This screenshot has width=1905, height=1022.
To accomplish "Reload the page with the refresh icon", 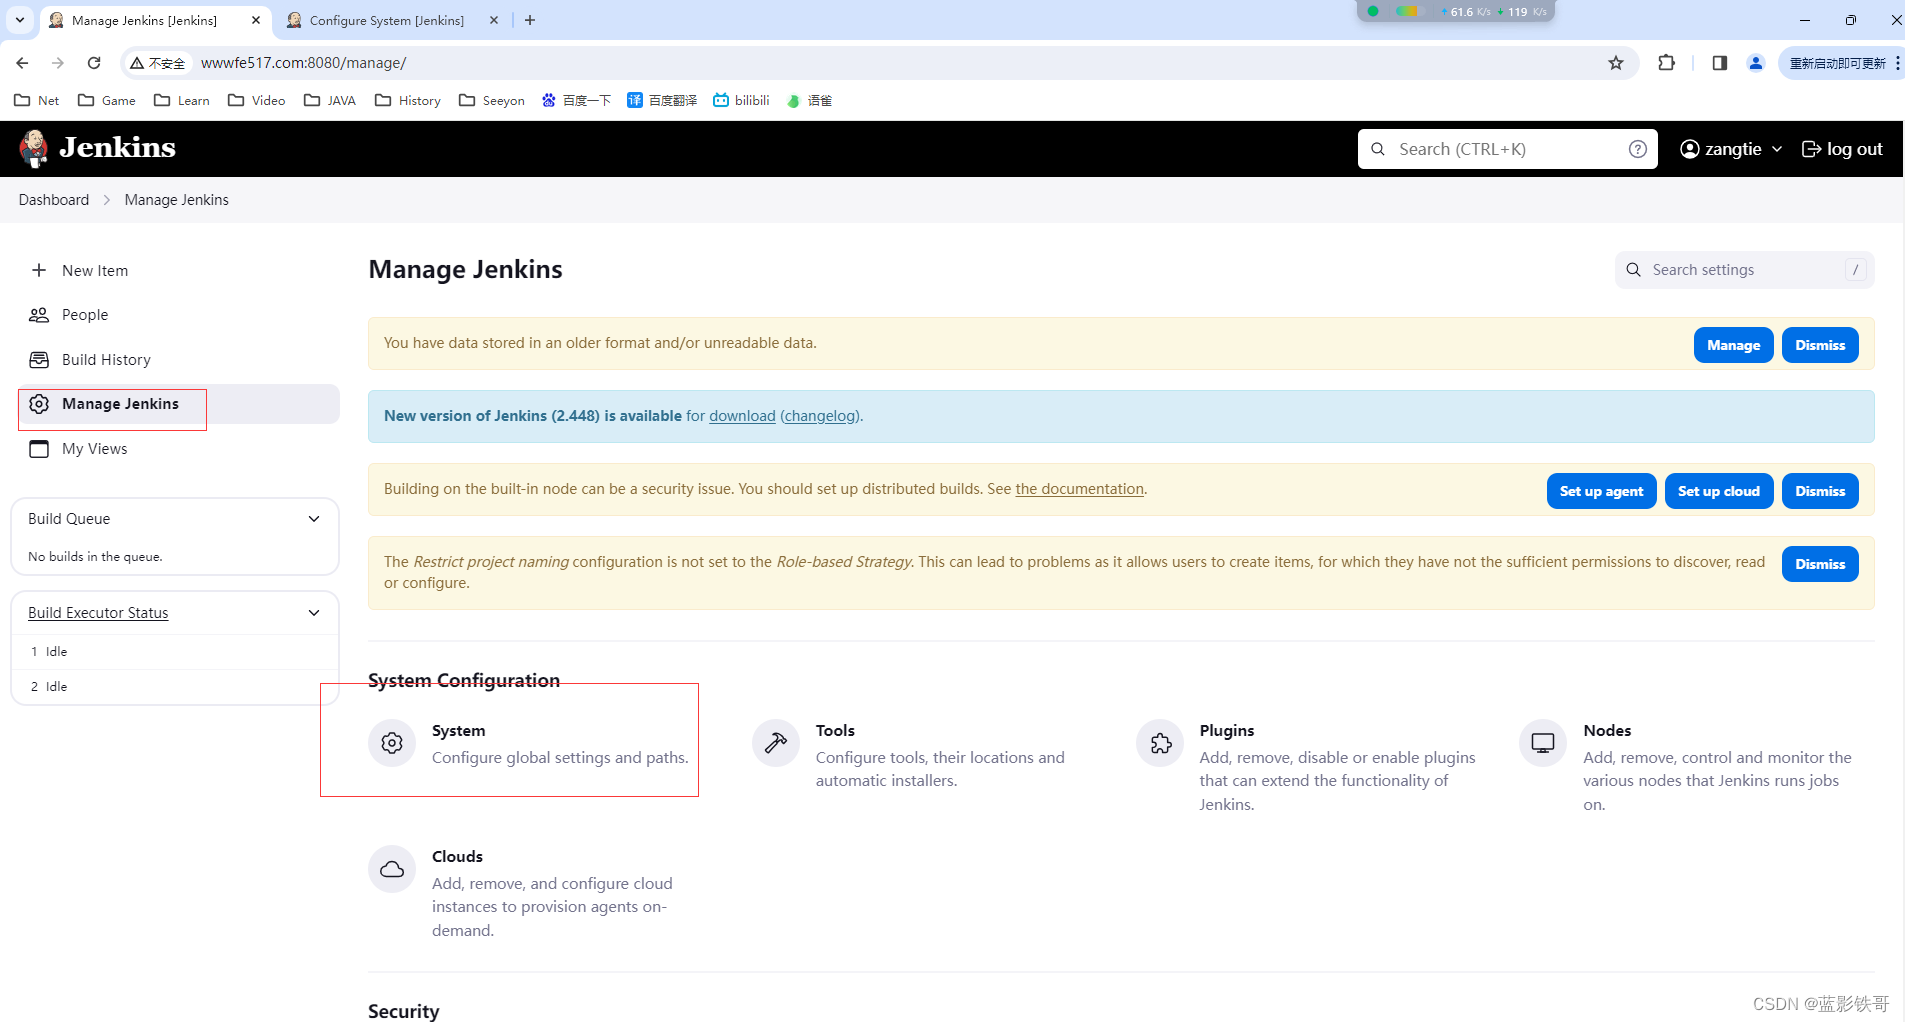I will (94, 63).
